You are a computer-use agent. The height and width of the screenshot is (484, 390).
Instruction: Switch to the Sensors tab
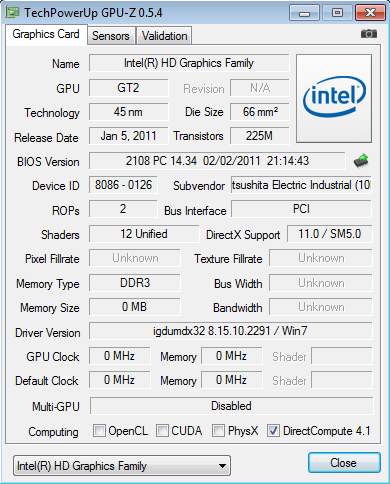pos(111,36)
